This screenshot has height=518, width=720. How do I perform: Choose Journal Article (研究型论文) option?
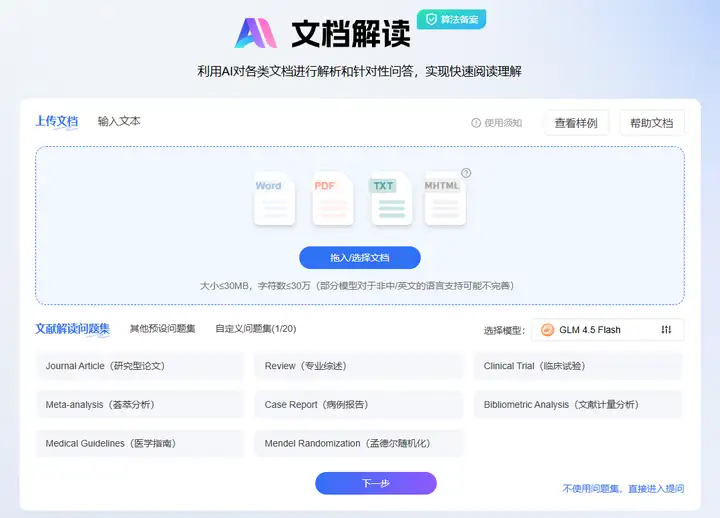(x=140, y=366)
